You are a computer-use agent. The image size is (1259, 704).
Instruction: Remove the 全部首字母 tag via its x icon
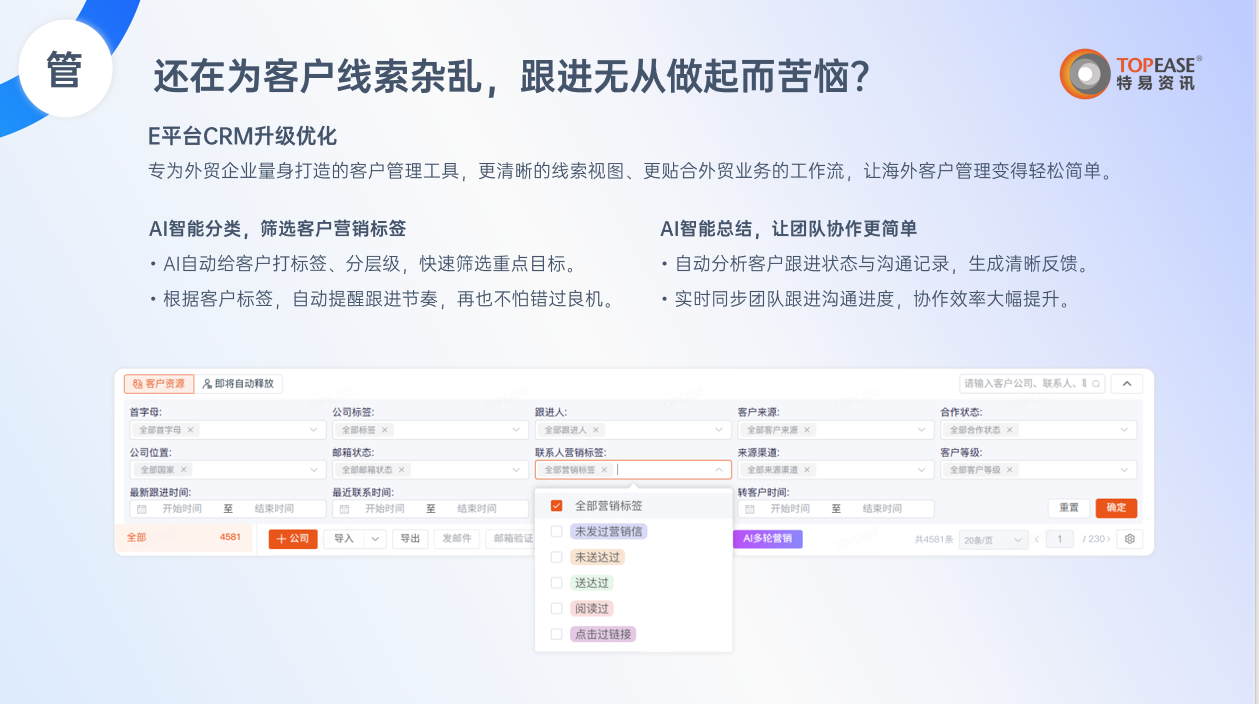point(191,430)
